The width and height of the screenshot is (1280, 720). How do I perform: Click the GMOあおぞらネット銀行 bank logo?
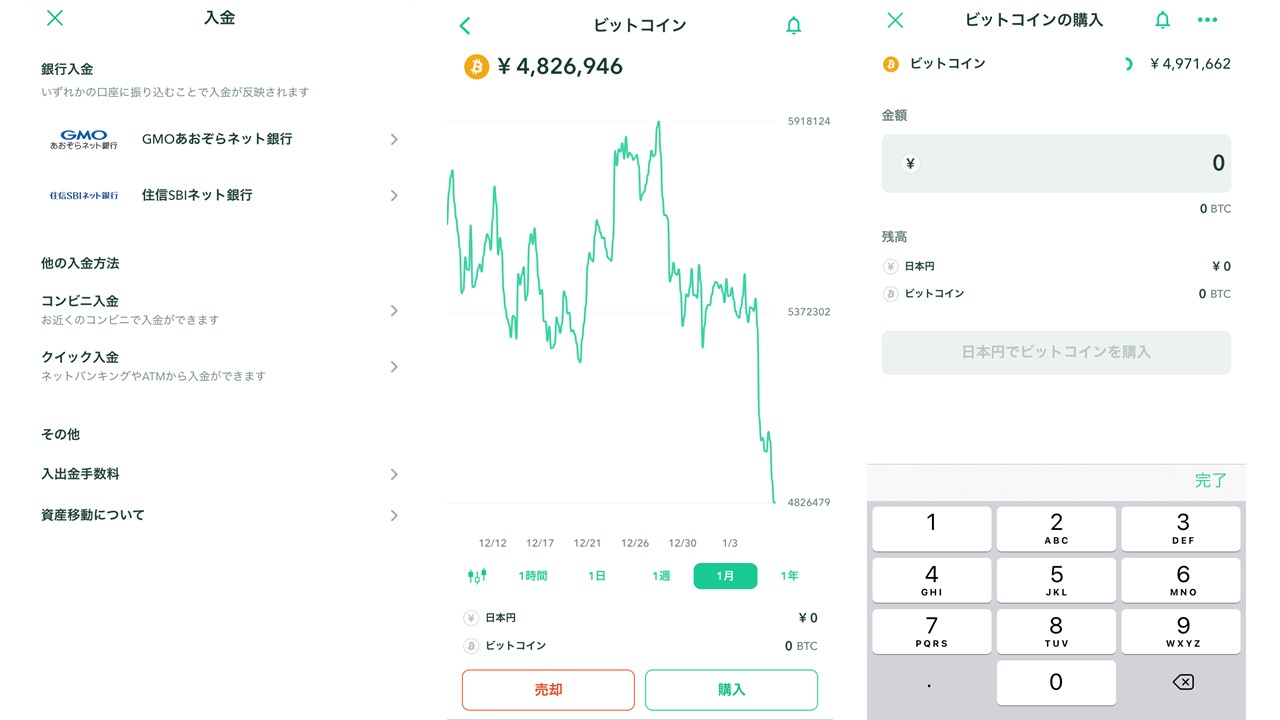tap(85, 138)
